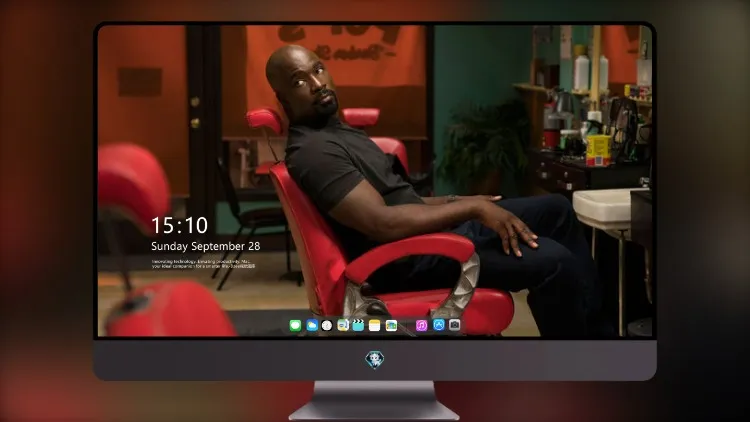Open the photo gallery app in dock

391,326
